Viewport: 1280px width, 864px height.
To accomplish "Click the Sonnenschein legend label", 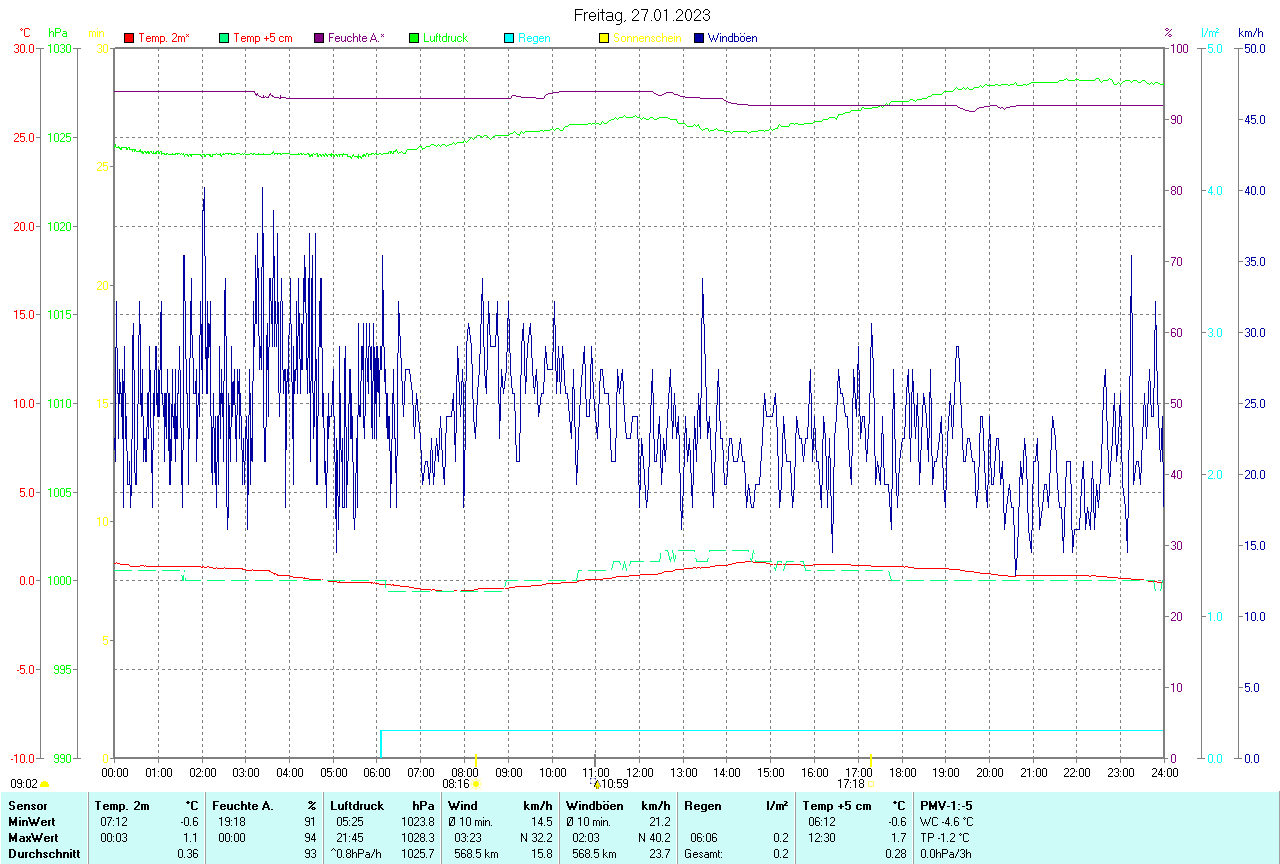I will [647, 38].
